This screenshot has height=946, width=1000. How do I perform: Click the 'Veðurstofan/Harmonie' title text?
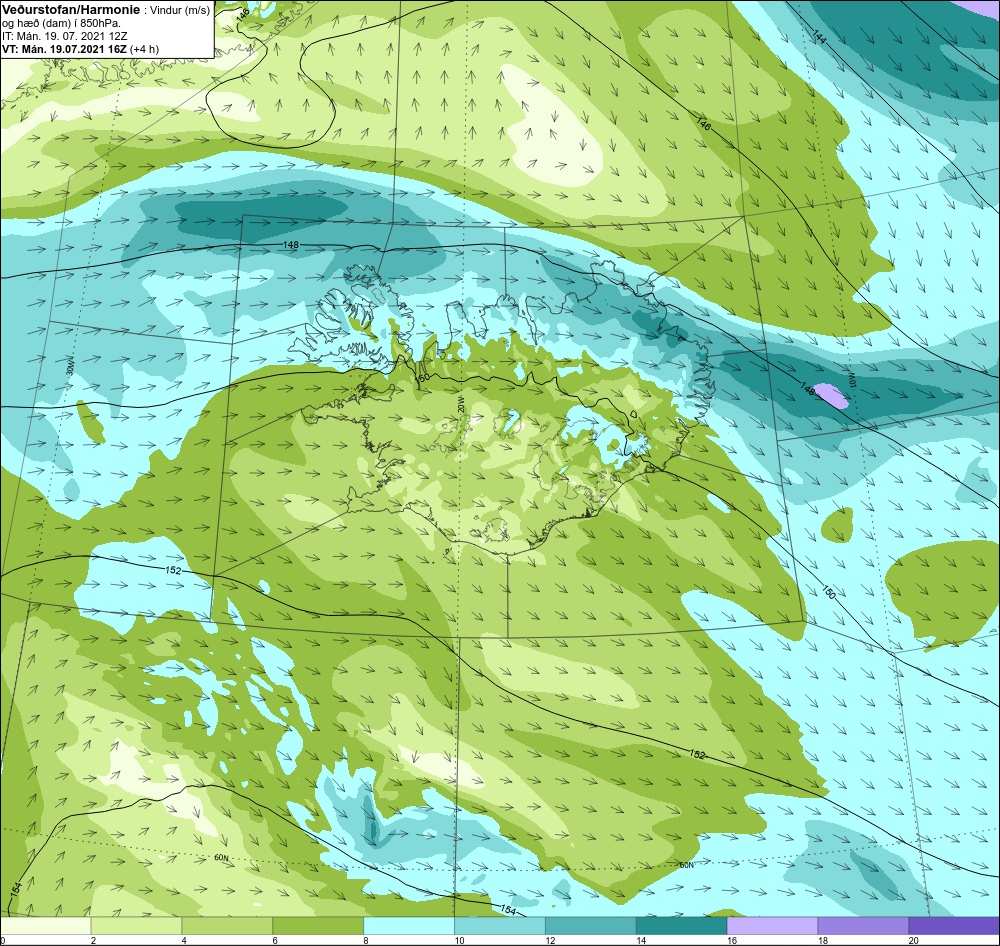click(x=70, y=10)
